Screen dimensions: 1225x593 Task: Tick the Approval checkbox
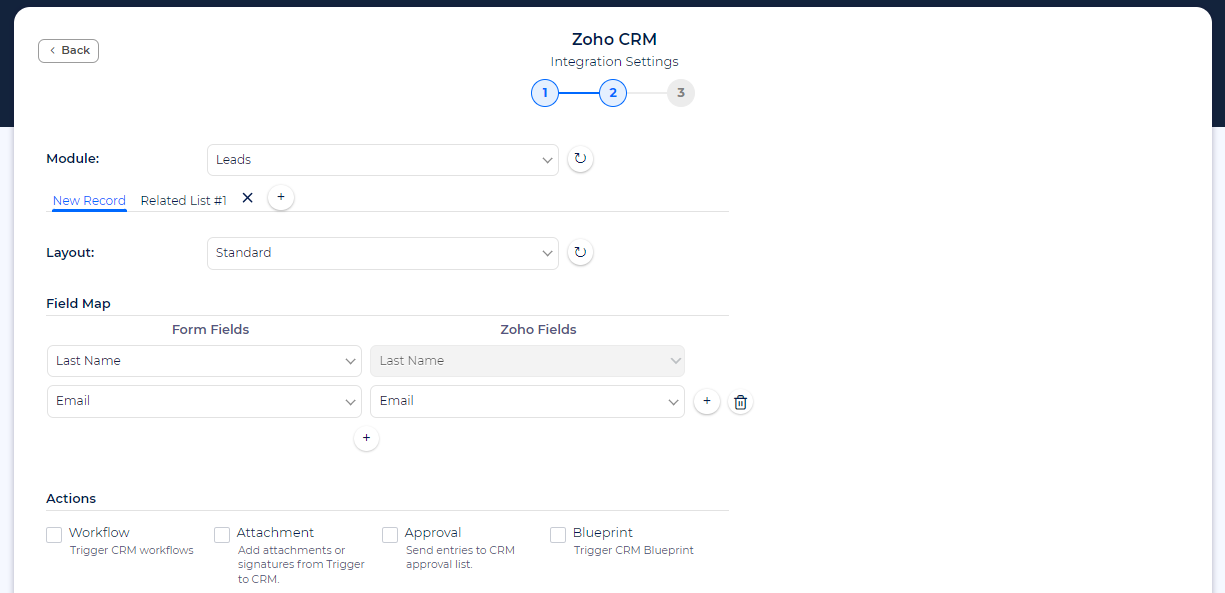(x=390, y=535)
